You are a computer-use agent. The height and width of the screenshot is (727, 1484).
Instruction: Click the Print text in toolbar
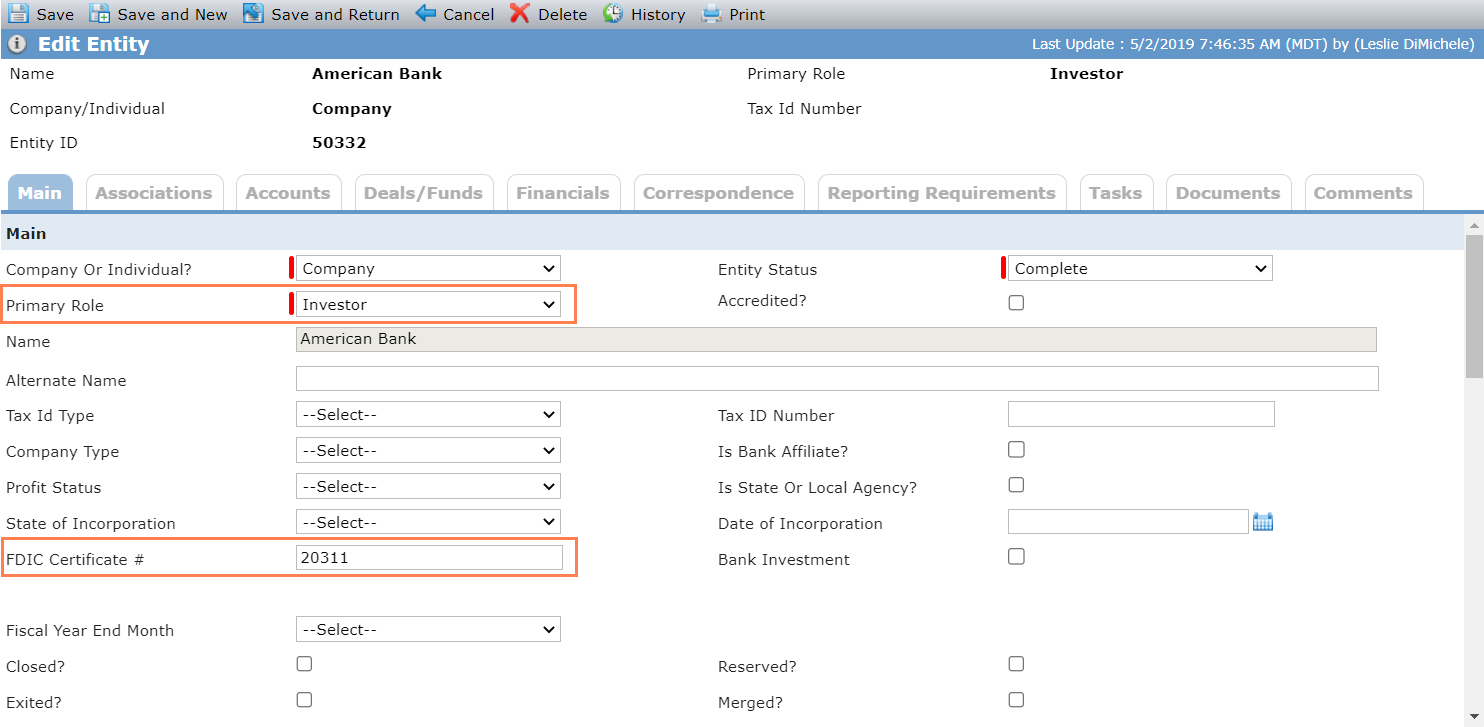coord(747,15)
